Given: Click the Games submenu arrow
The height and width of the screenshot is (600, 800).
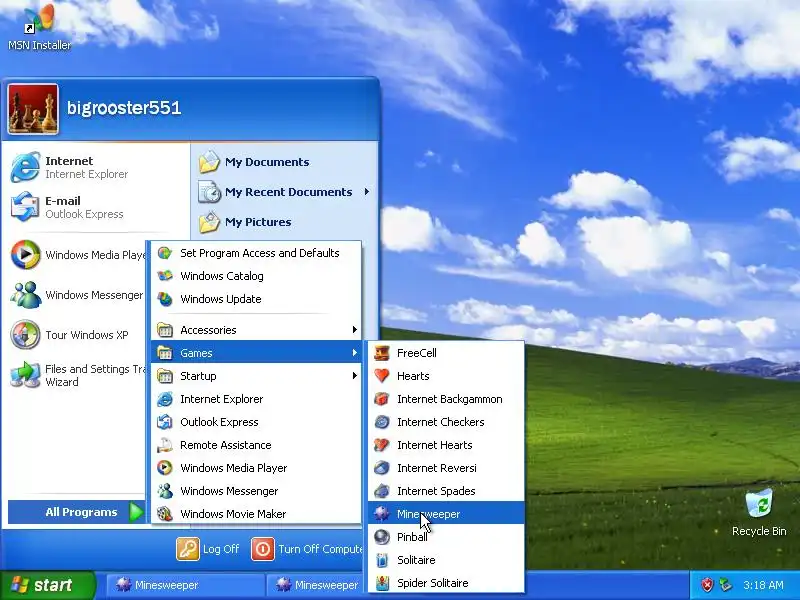Looking at the screenshot, I should 355,353.
